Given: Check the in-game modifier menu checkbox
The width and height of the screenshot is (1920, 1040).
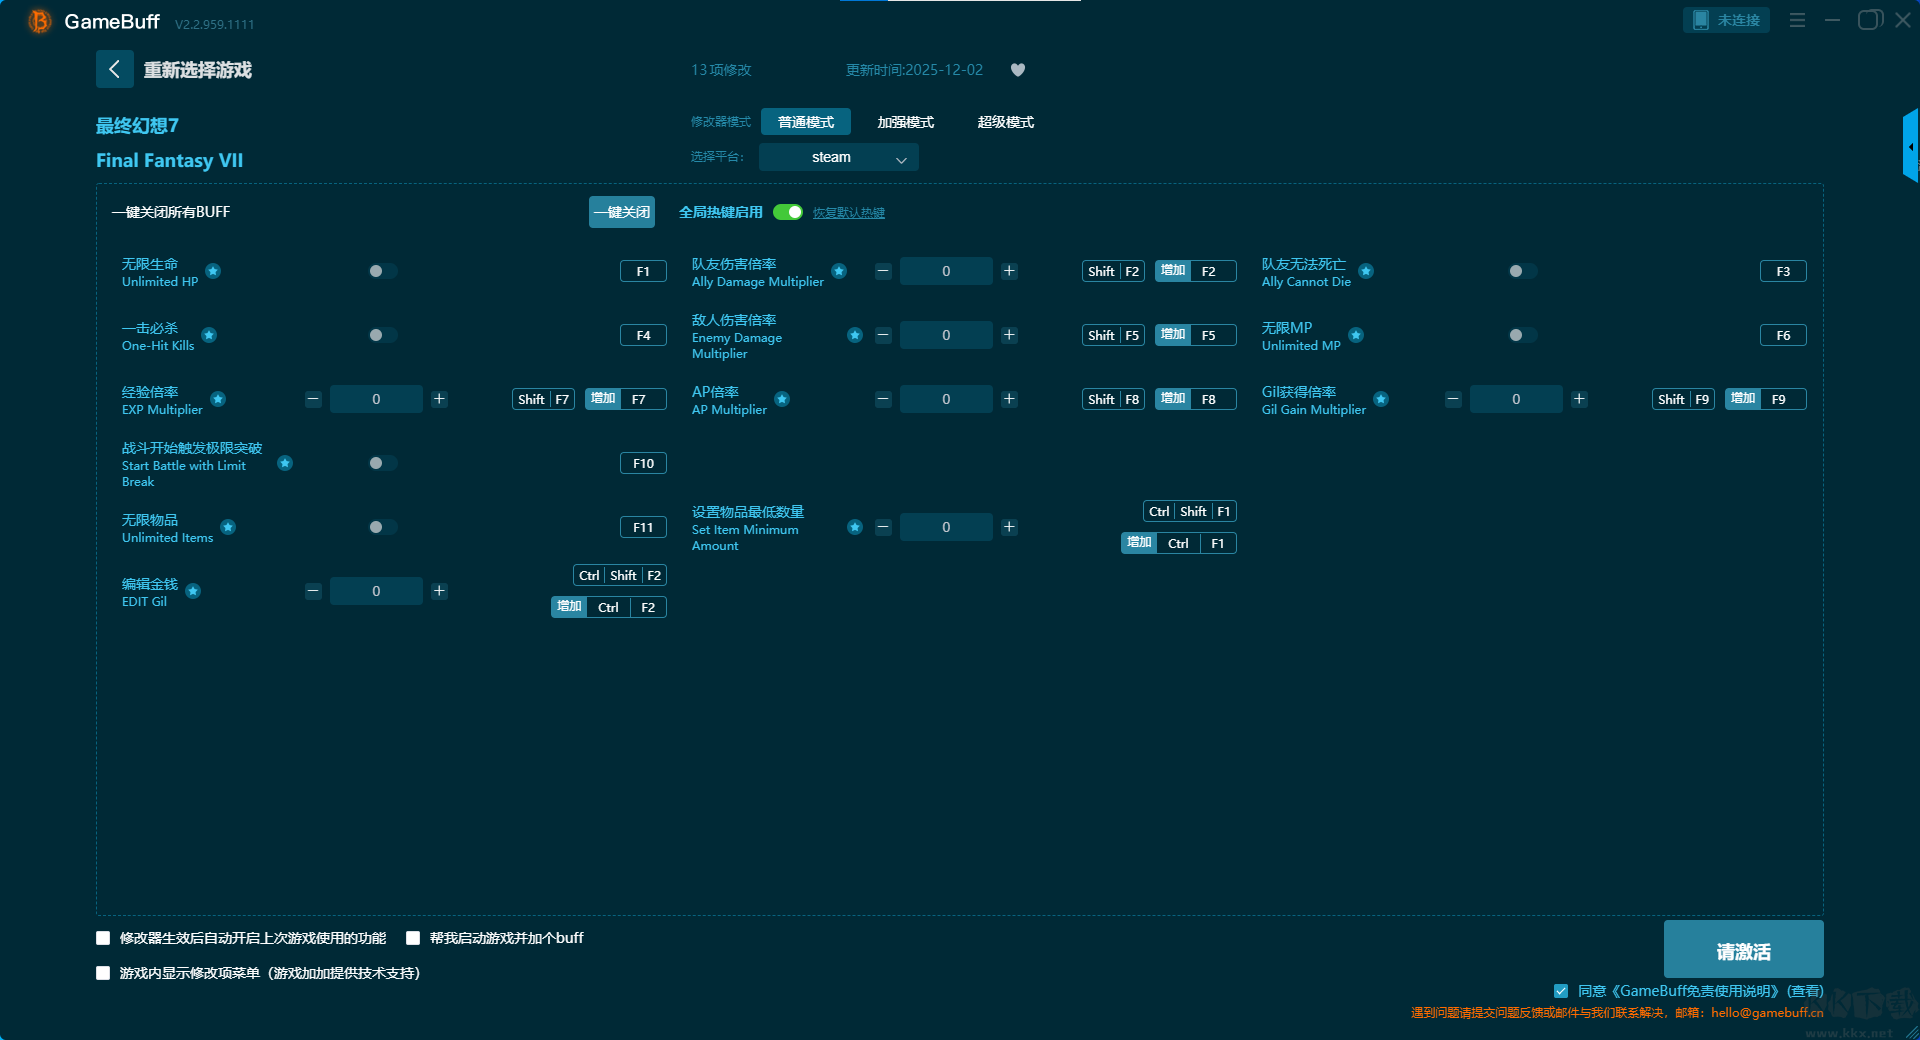Looking at the screenshot, I should click(103, 973).
